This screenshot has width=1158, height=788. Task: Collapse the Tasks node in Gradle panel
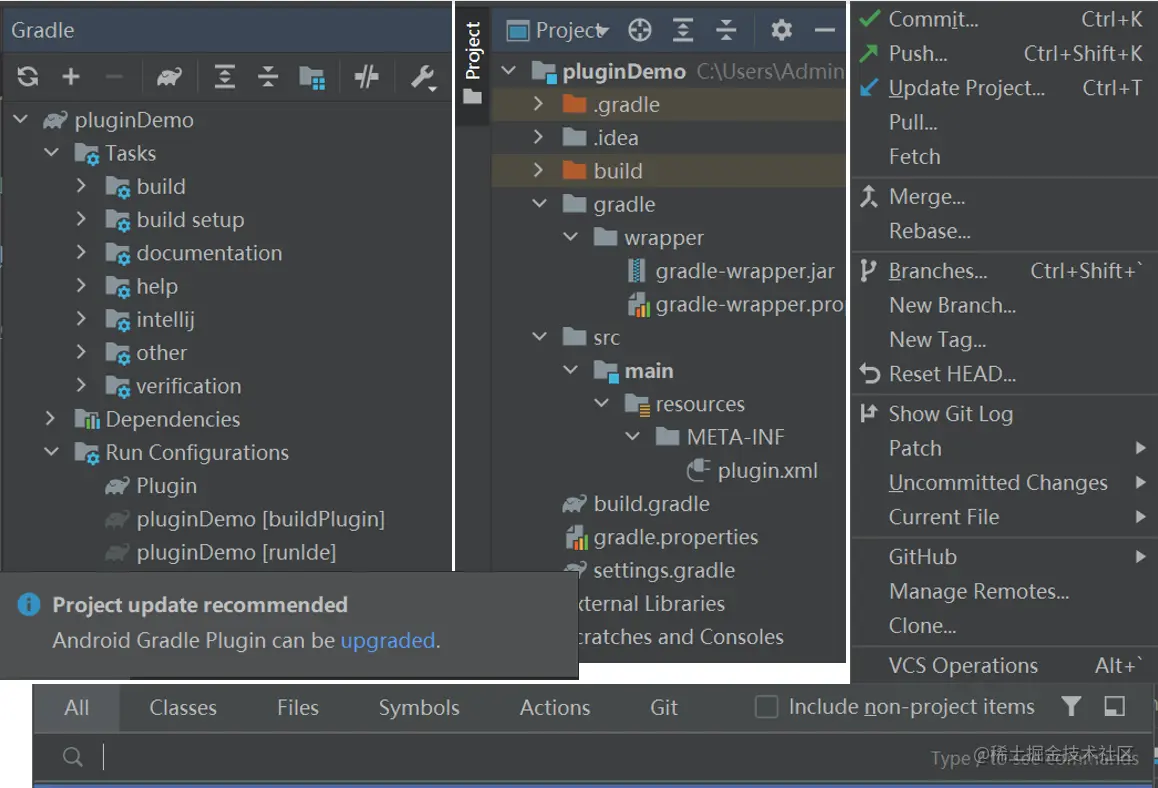51,152
